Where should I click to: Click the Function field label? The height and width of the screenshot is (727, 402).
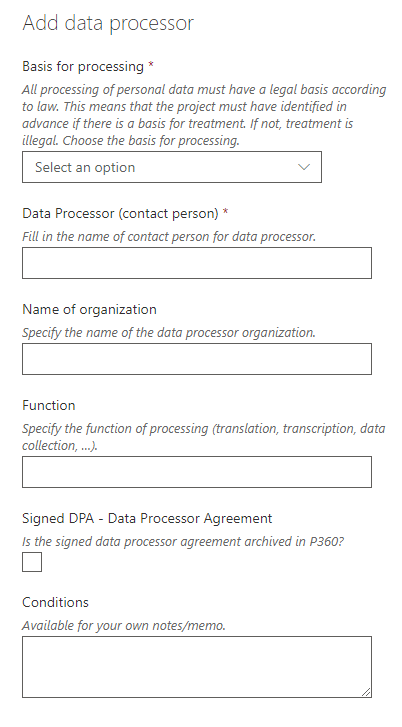(49, 405)
